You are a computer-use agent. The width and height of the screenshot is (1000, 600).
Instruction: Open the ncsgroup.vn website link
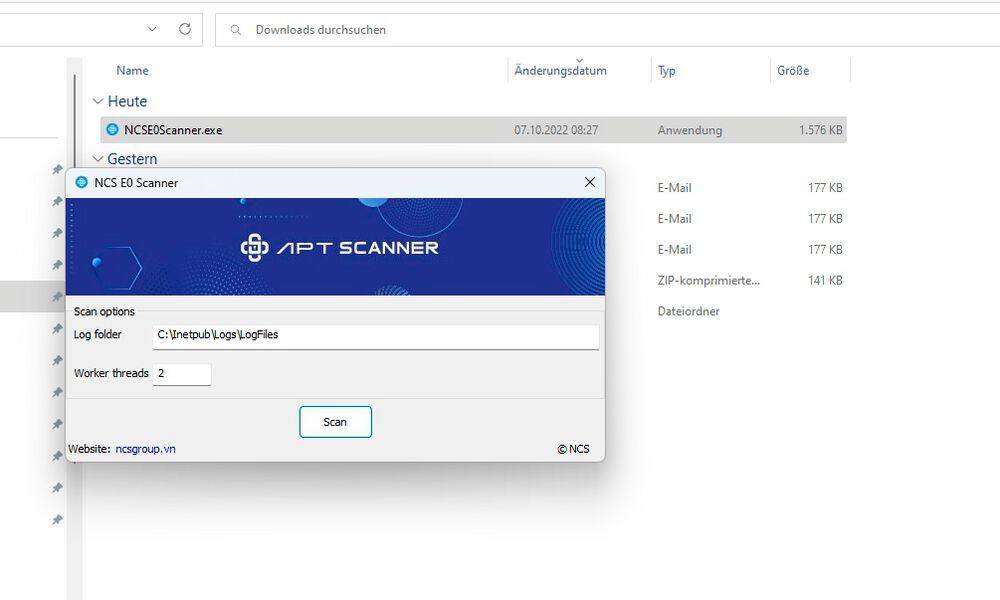tap(145, 449)
